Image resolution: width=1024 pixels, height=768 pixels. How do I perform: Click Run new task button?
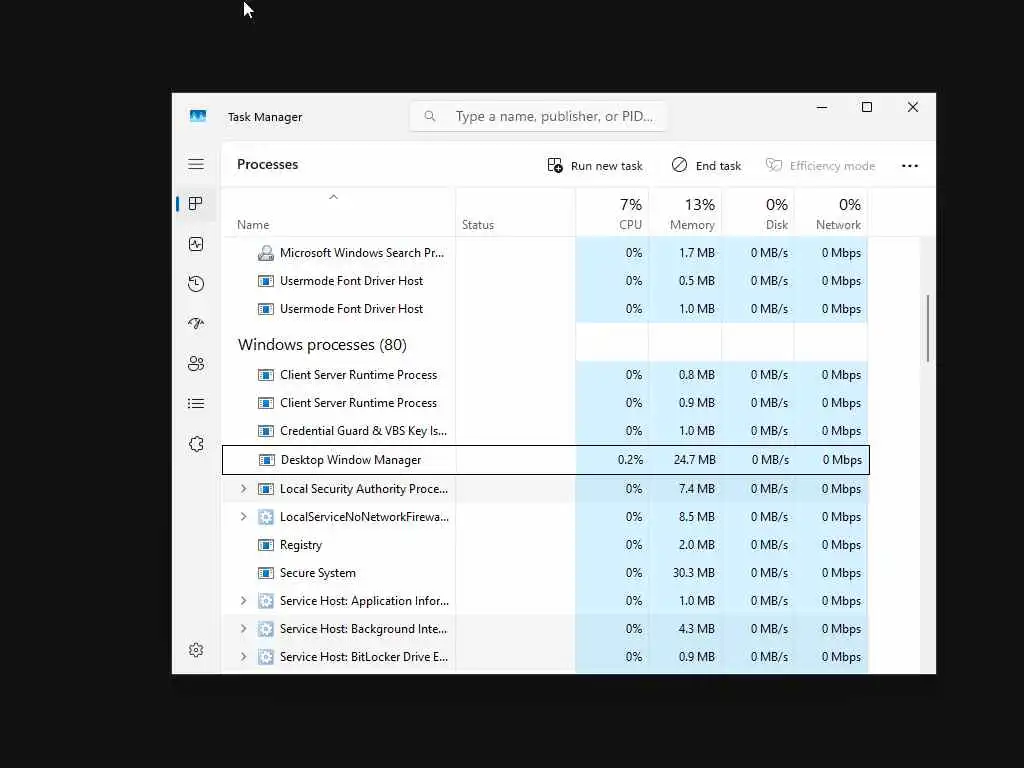point(595,166)
